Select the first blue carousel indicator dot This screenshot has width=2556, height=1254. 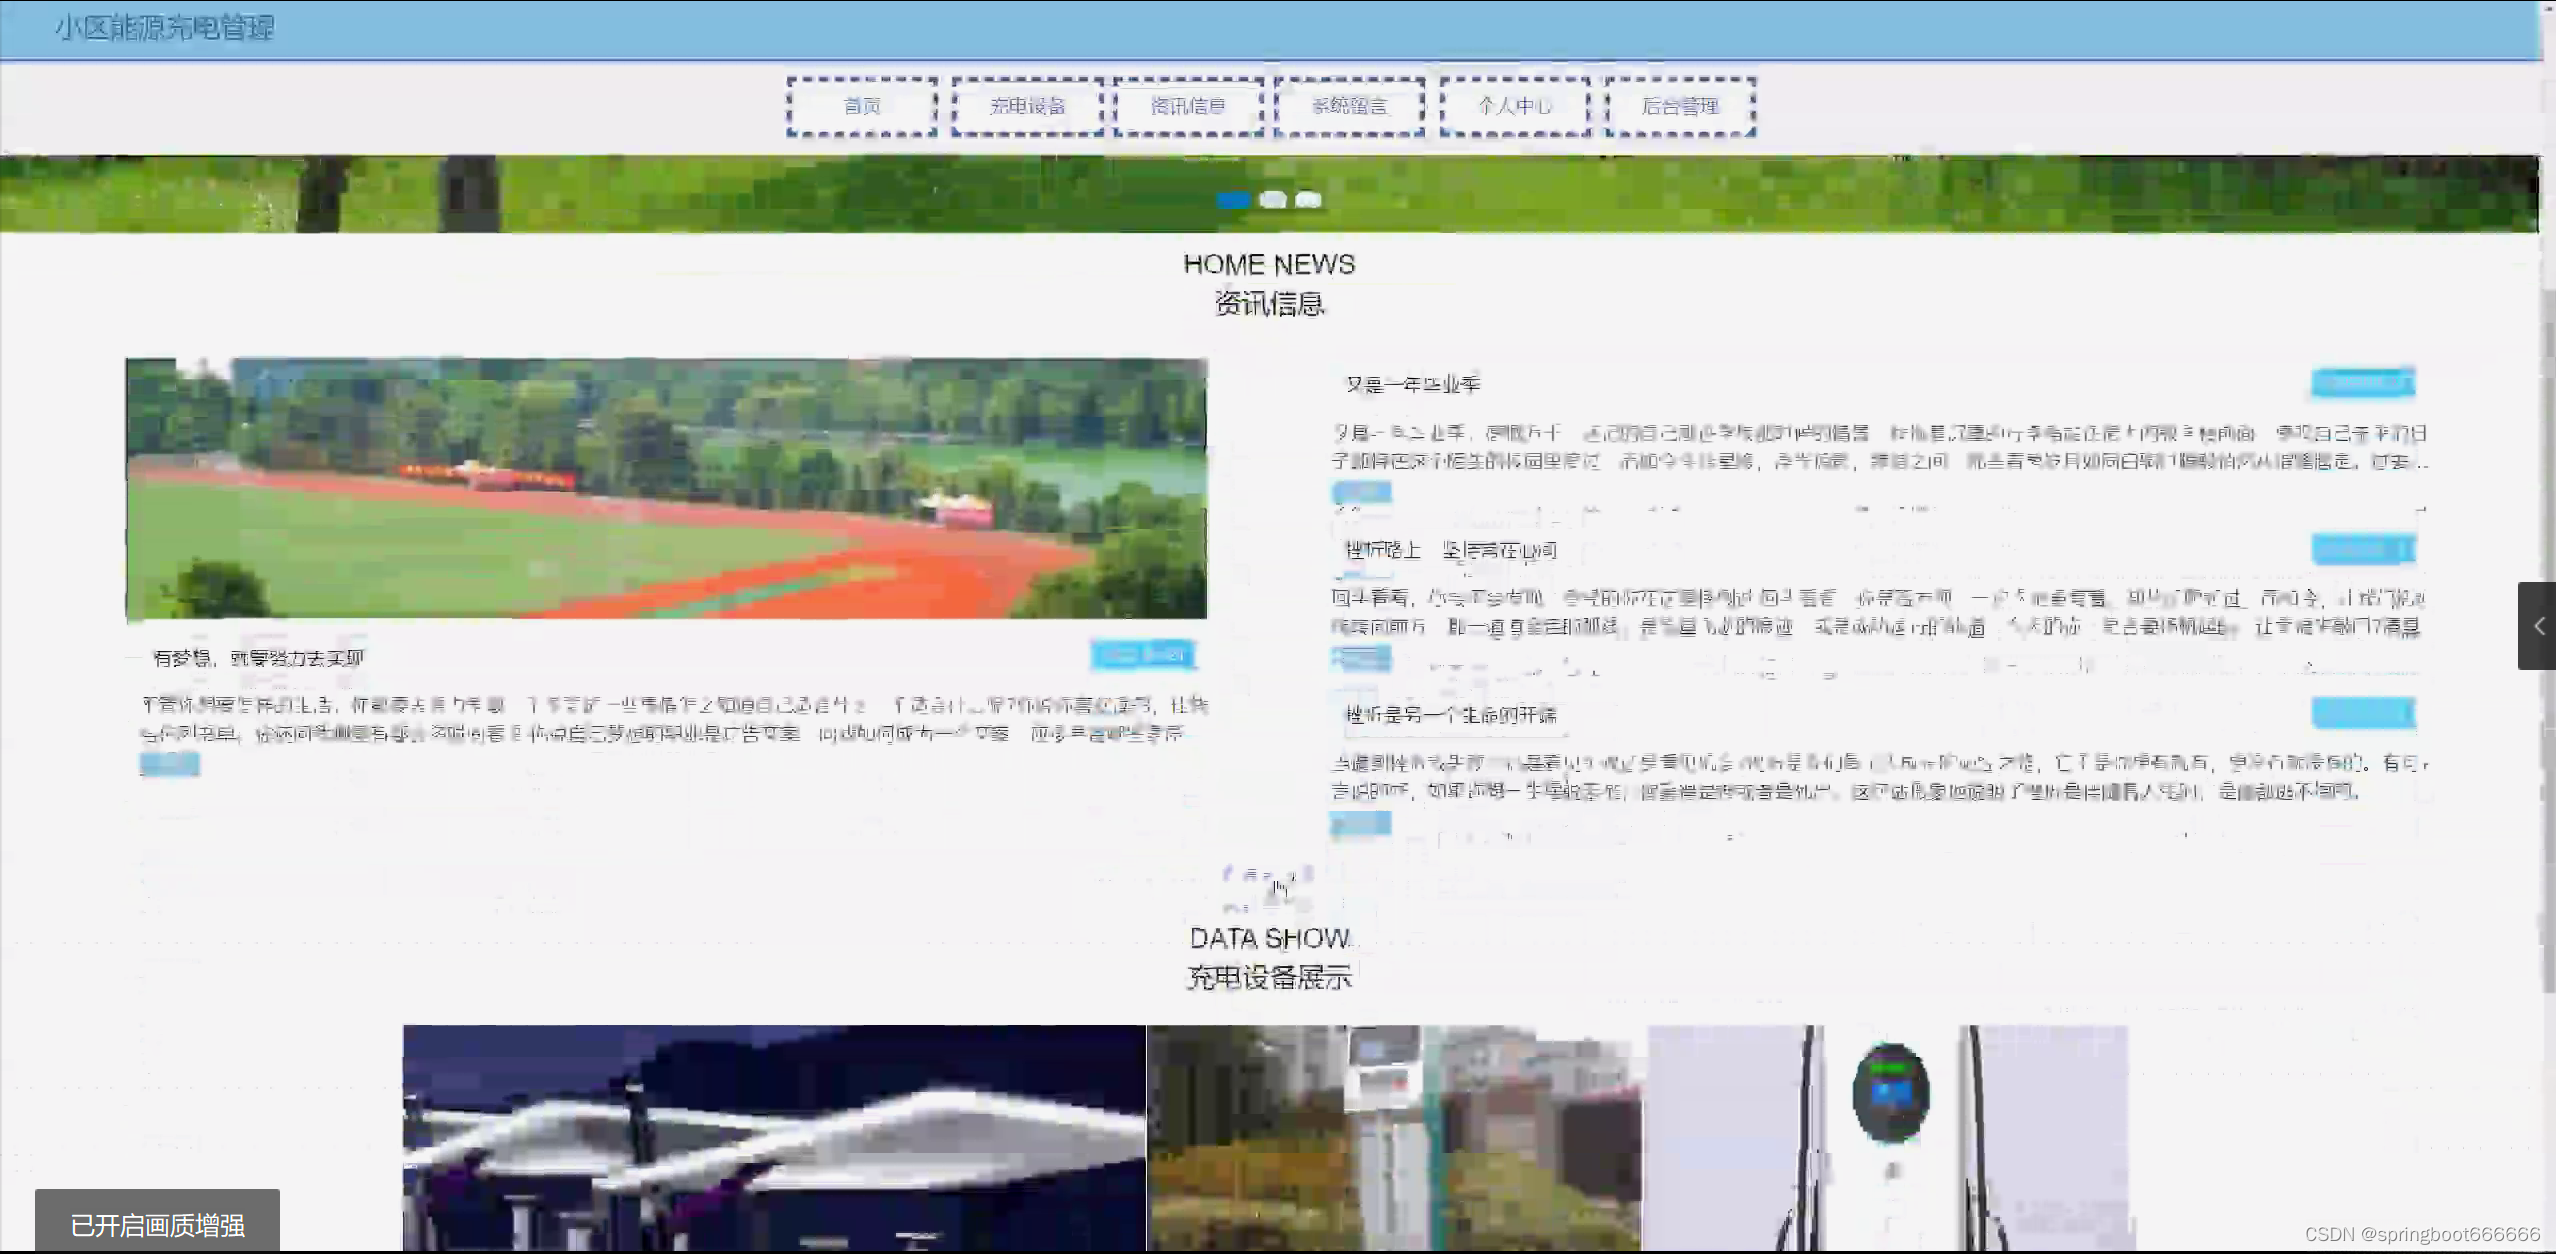coord(1233,200)
